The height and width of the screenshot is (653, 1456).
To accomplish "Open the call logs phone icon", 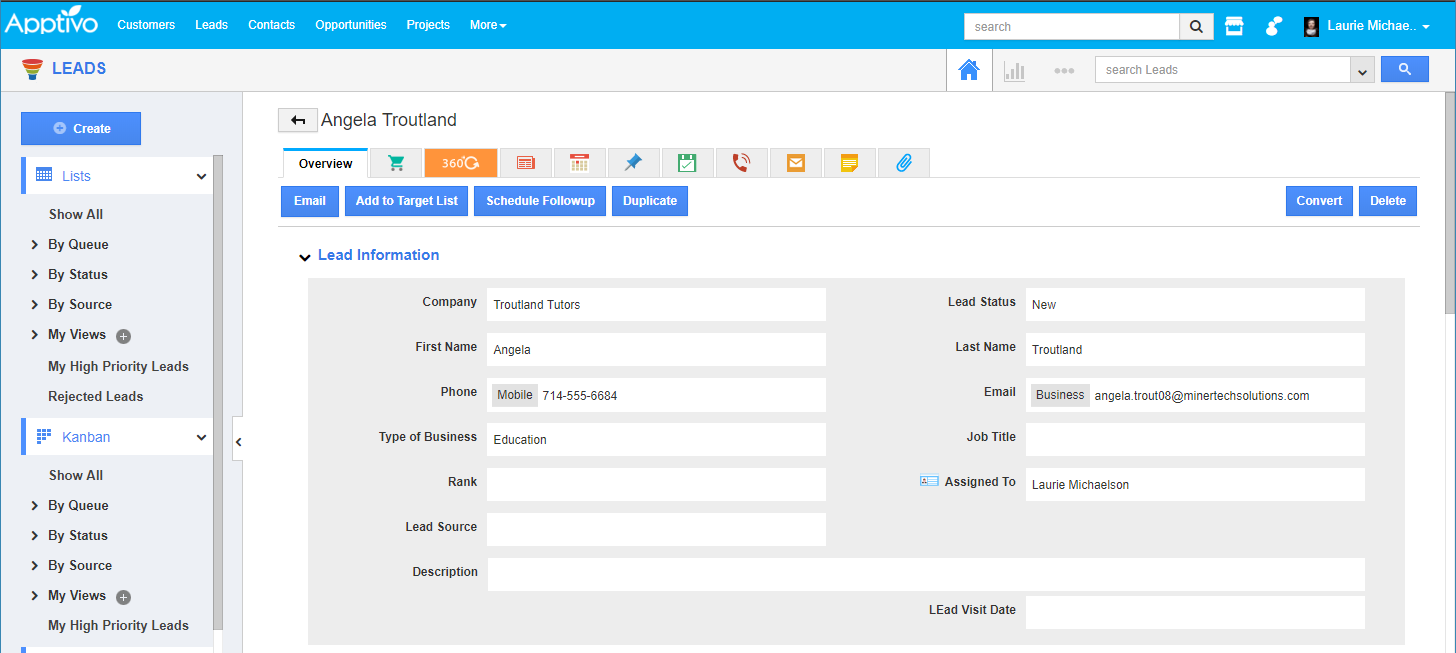I will (741, 162).
